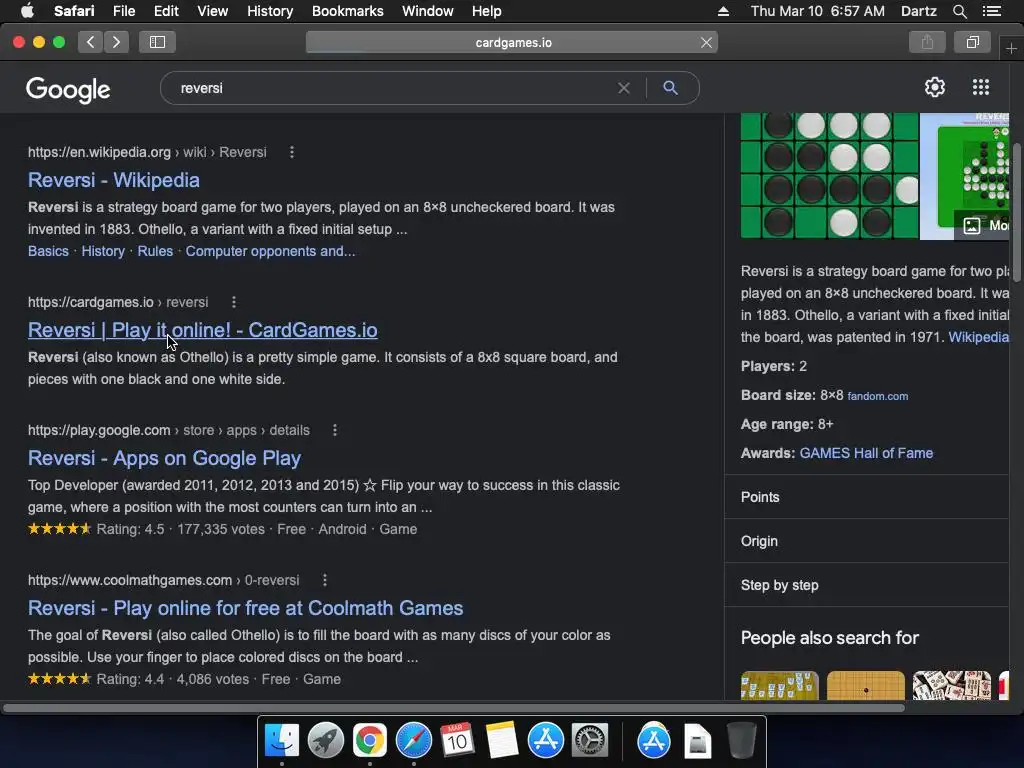Screen dimensions: 1024x768
Task: Open Reversi Coolmath Games result
Action: 246,608
